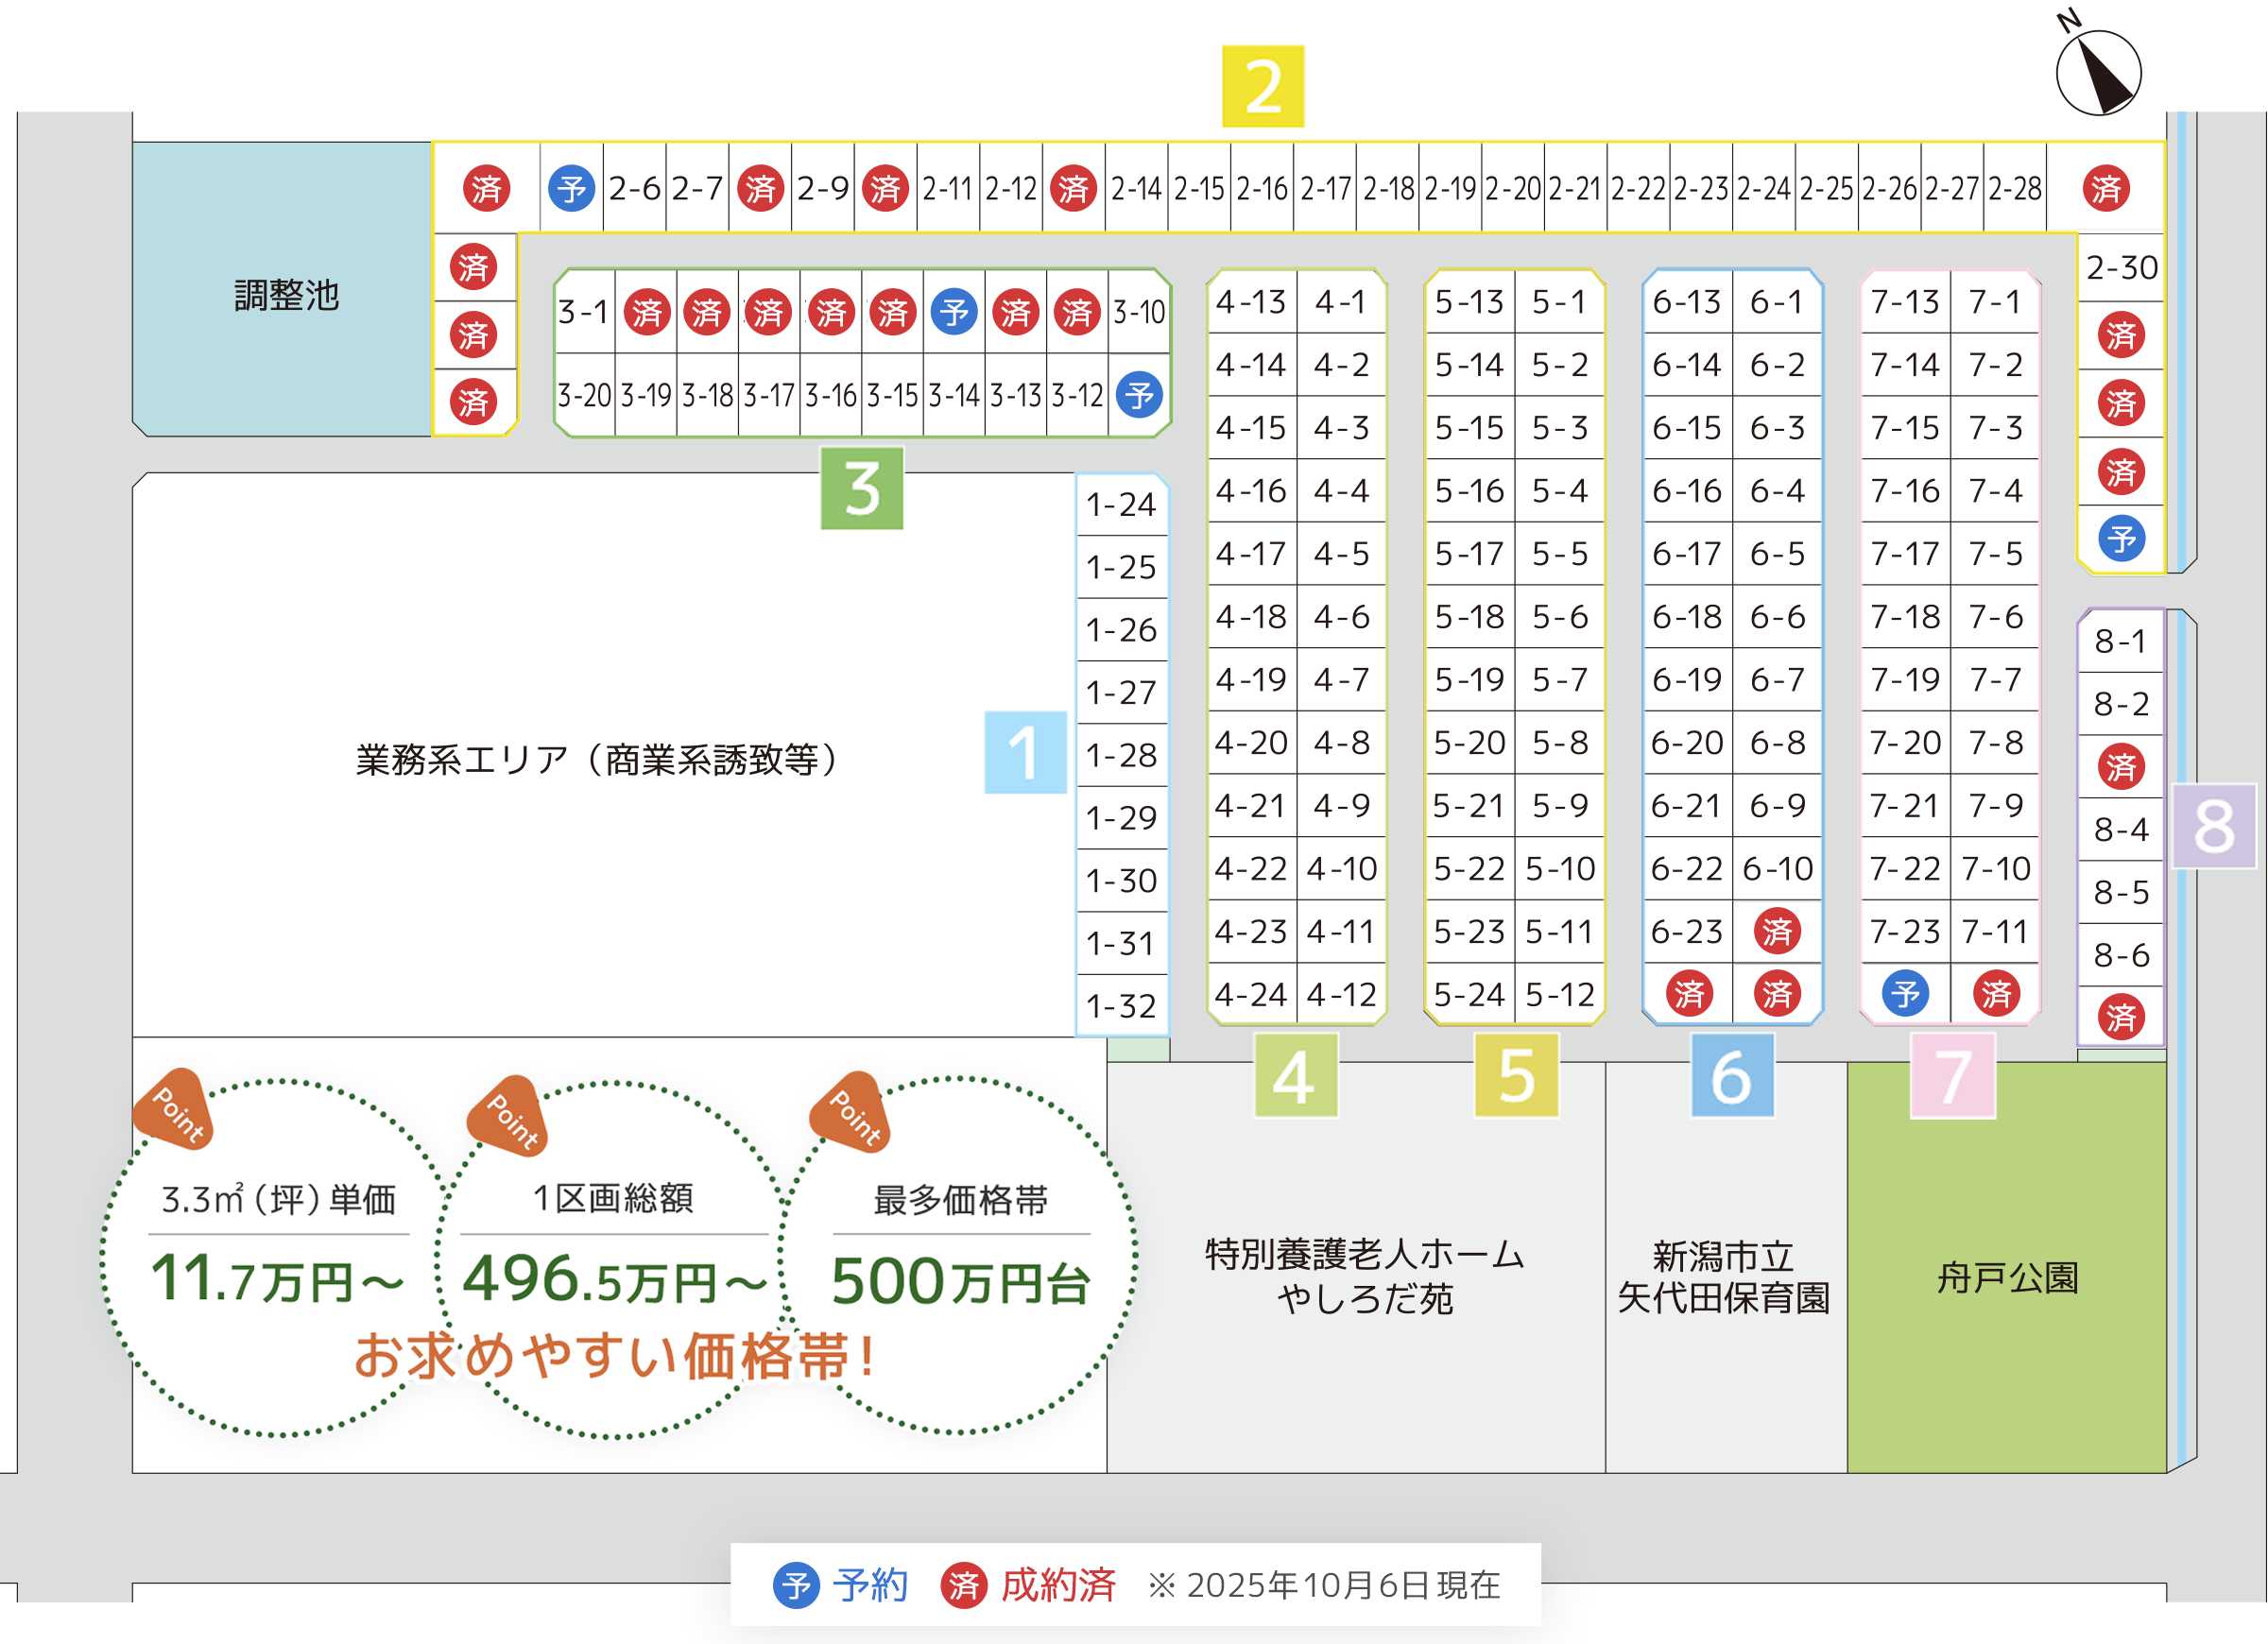Click the 成約済 legend label
Screen dimensions: 2268x1644
click(x=1058, y=1585)
